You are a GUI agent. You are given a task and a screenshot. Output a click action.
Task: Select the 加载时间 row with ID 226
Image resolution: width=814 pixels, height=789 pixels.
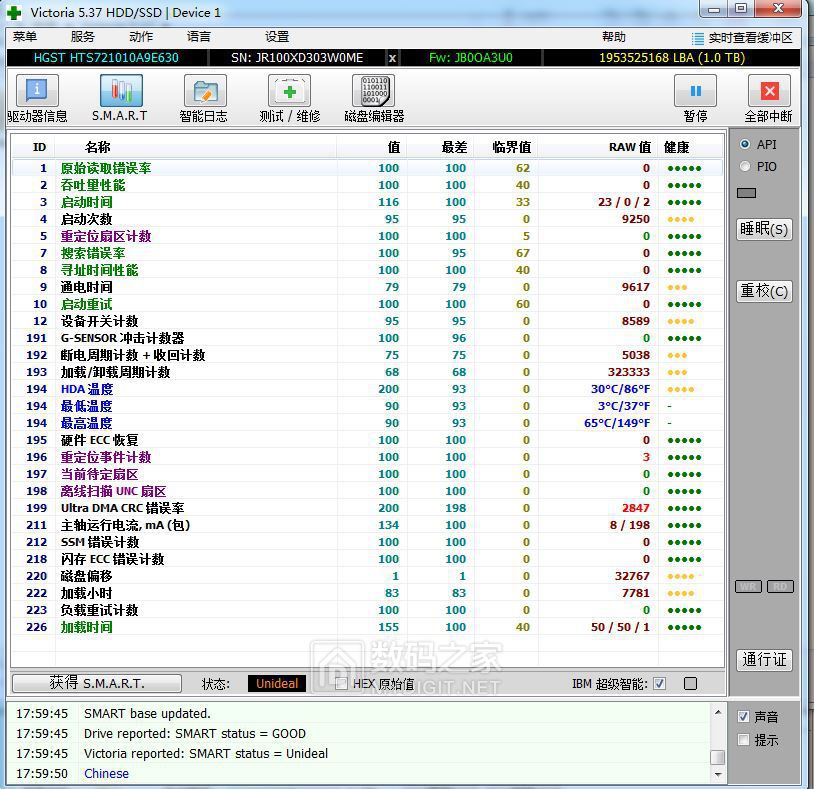tap(367, 627)
